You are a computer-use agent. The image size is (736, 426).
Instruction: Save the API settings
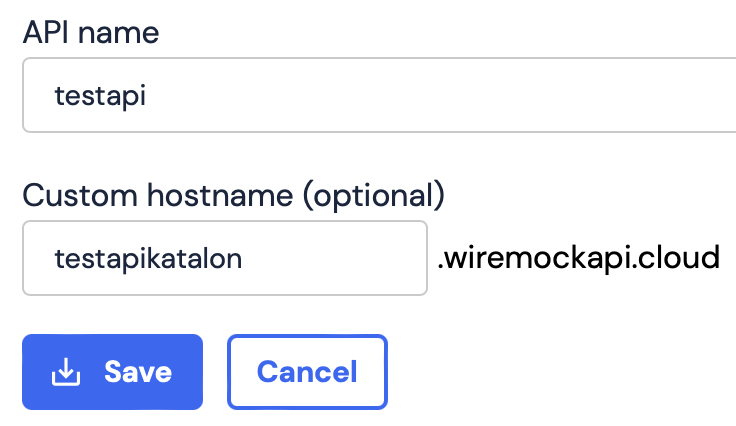pyautogui.click(x=112, y=372)
